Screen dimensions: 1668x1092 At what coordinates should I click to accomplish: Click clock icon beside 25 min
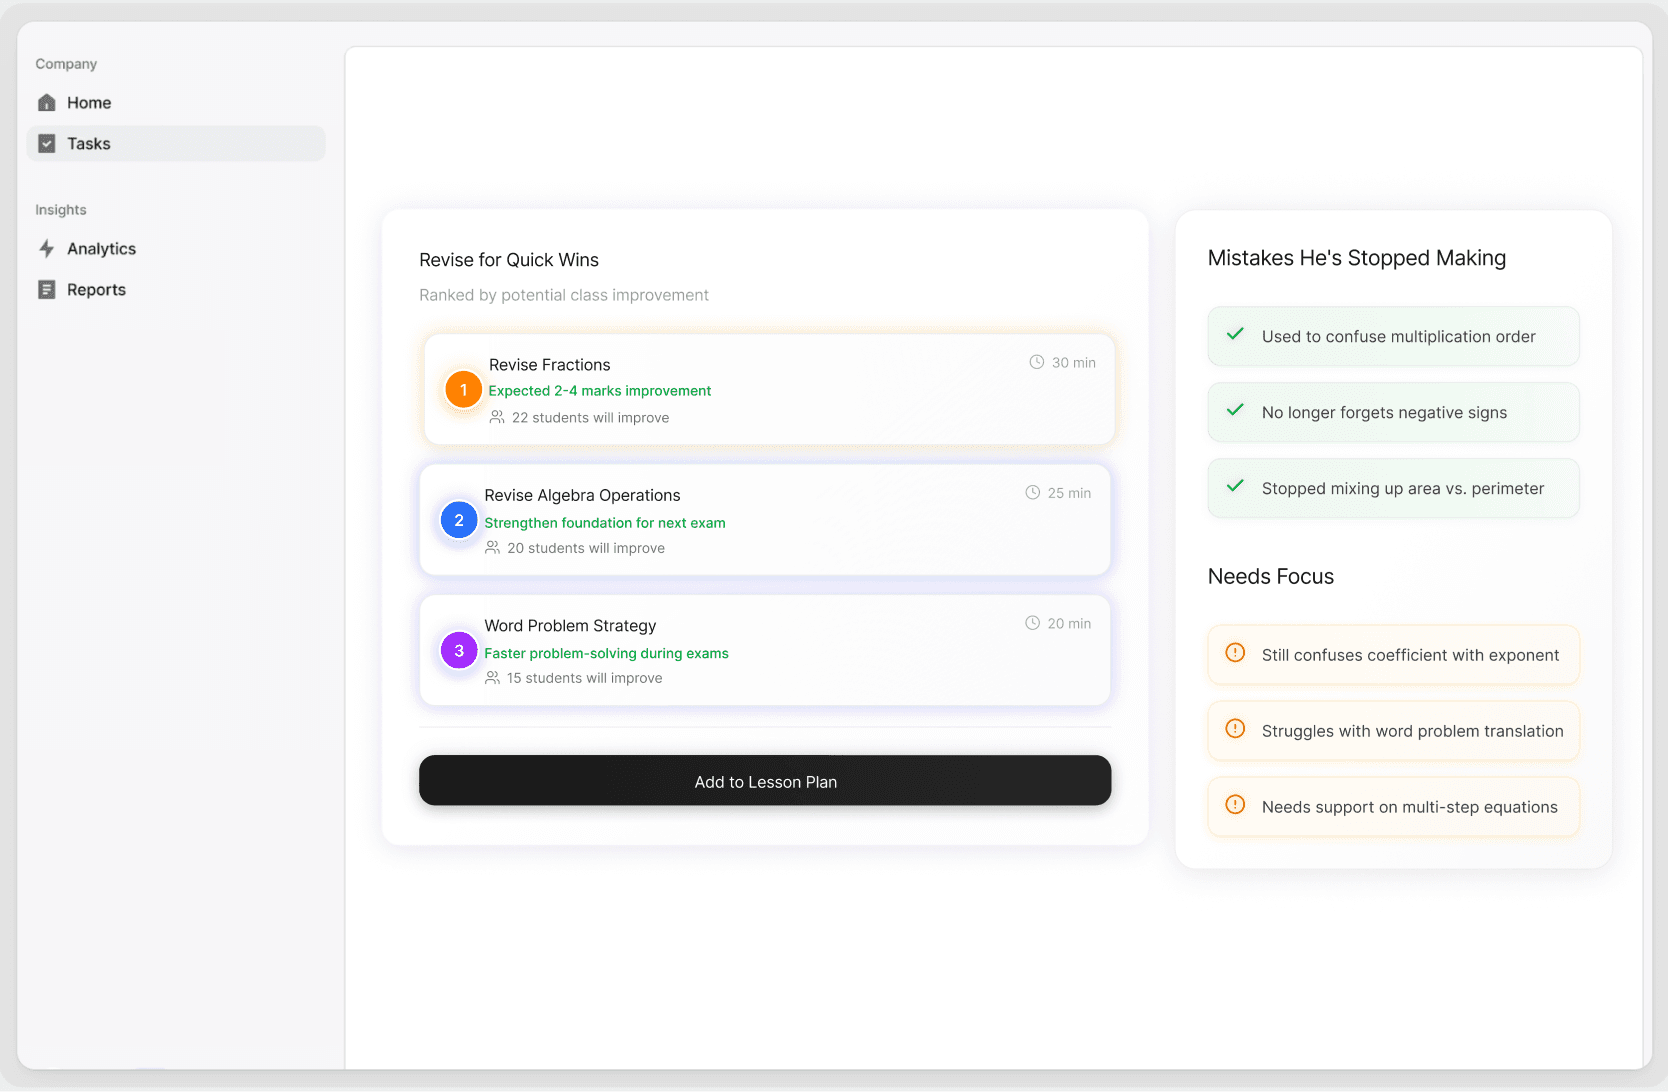(1033, 493)
